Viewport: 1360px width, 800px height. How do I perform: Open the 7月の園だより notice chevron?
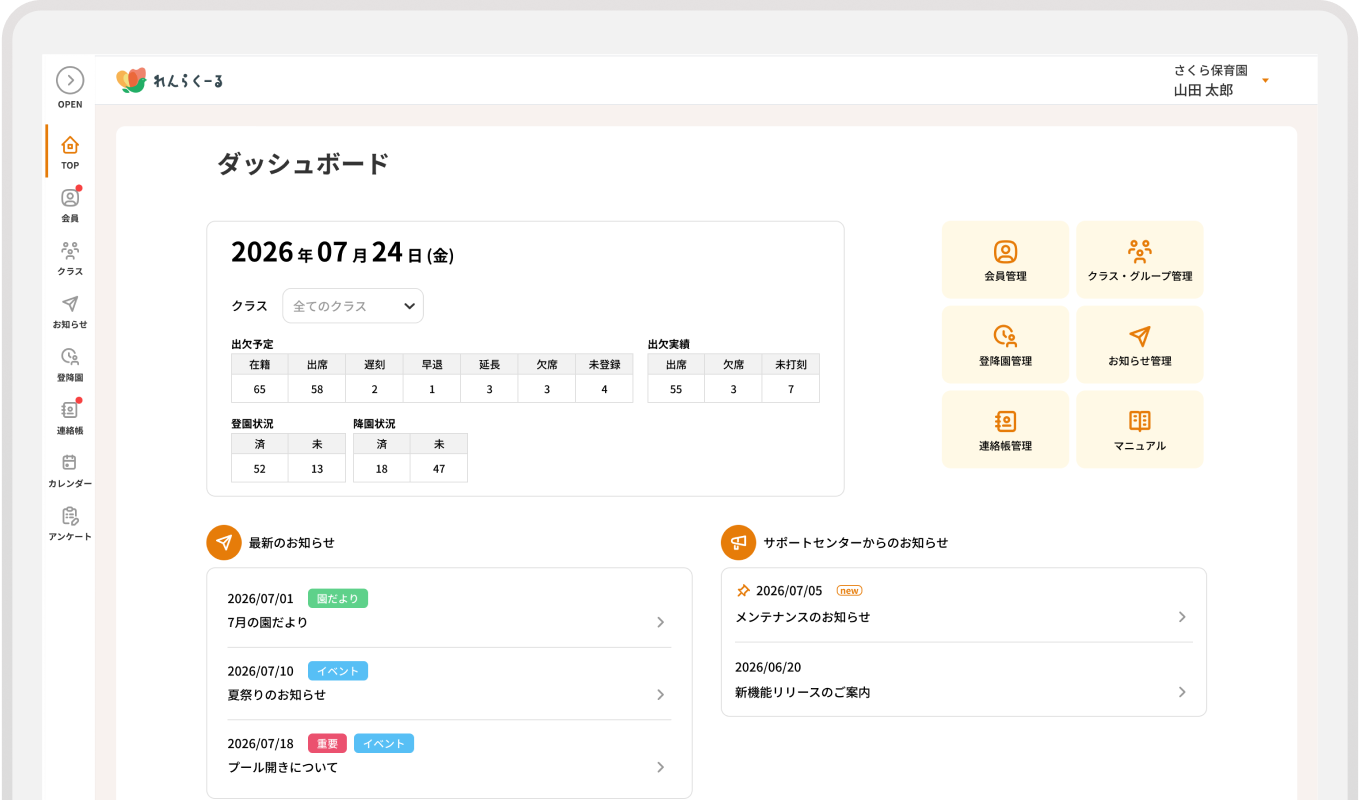pos(660,622)
